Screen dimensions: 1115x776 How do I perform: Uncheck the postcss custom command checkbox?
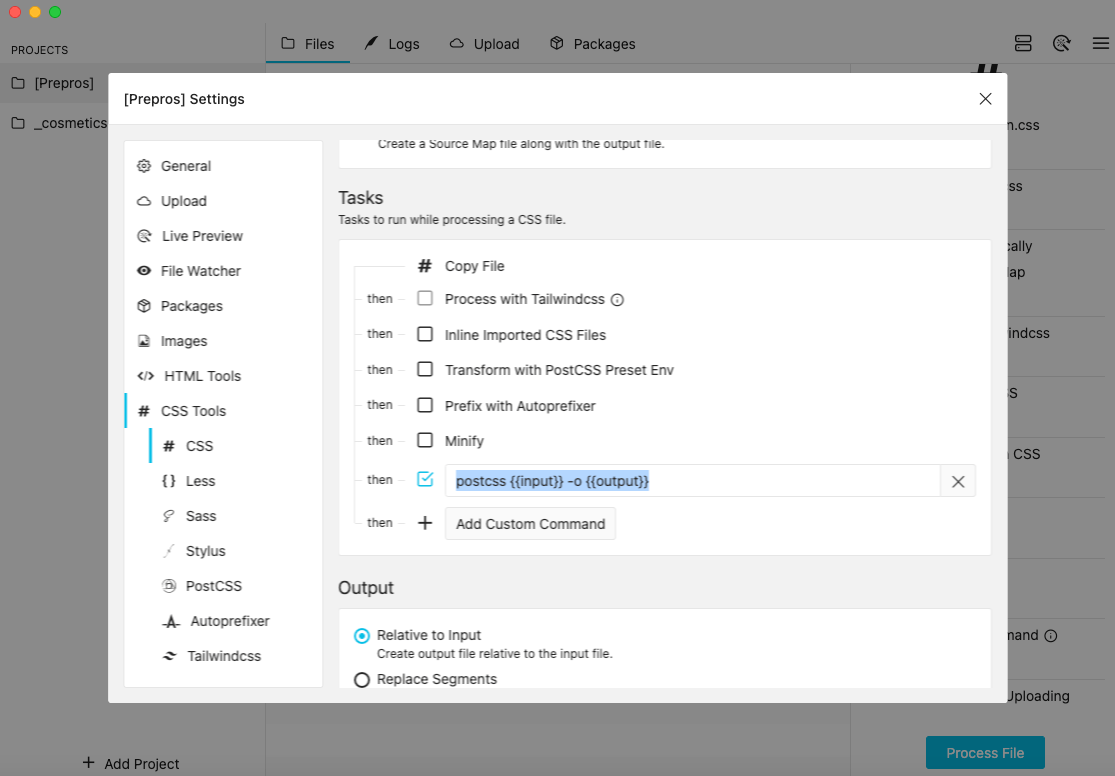point(425,480)
